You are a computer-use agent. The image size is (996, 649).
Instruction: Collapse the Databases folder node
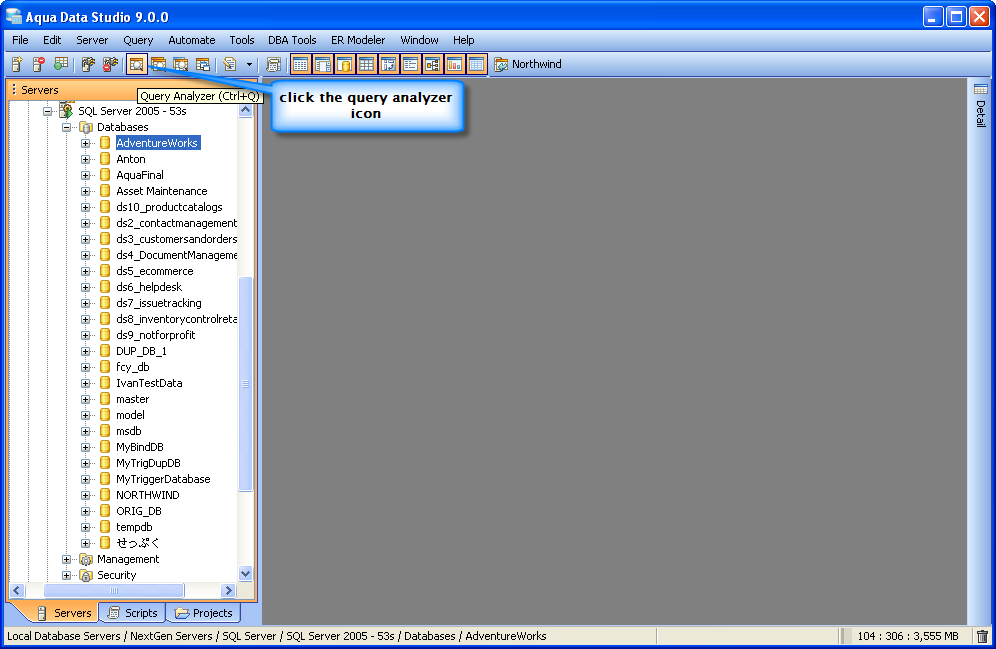66,127
